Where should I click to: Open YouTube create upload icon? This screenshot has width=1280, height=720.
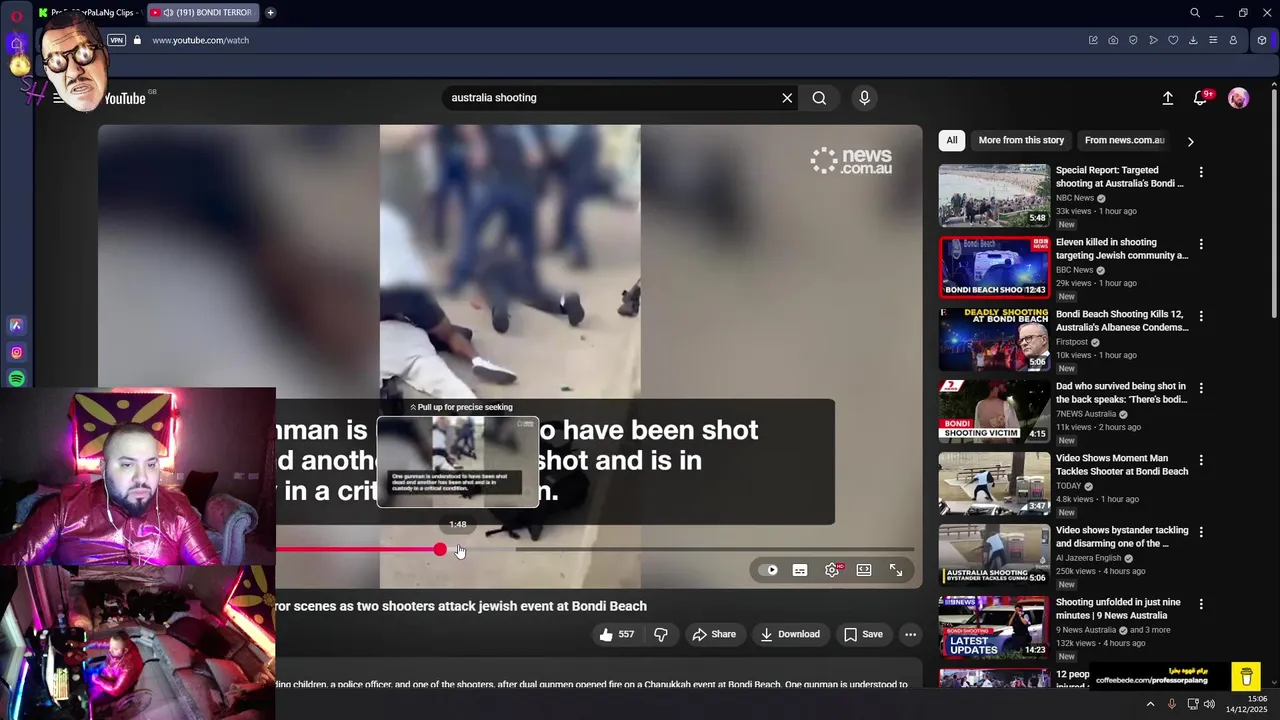coord(1167,98)
